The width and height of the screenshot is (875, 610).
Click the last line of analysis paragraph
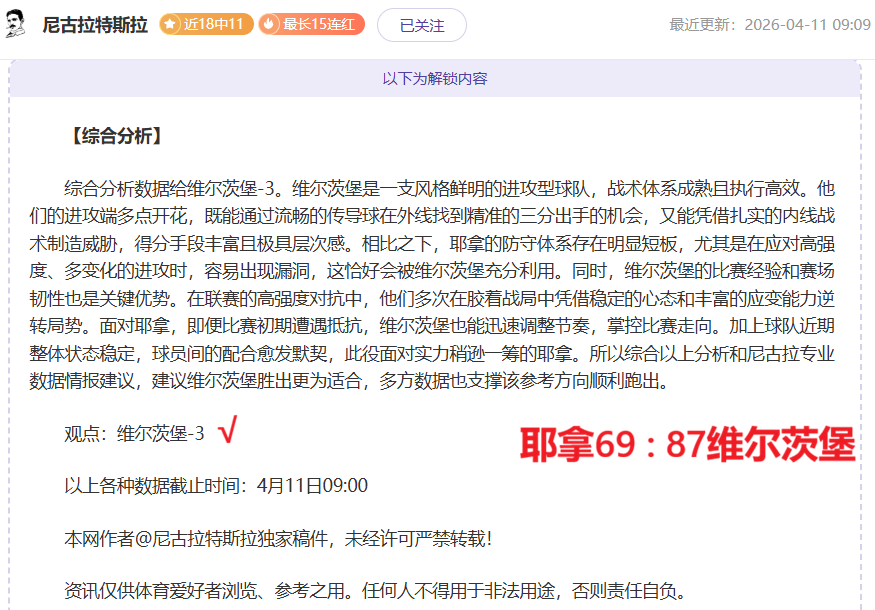366,381
